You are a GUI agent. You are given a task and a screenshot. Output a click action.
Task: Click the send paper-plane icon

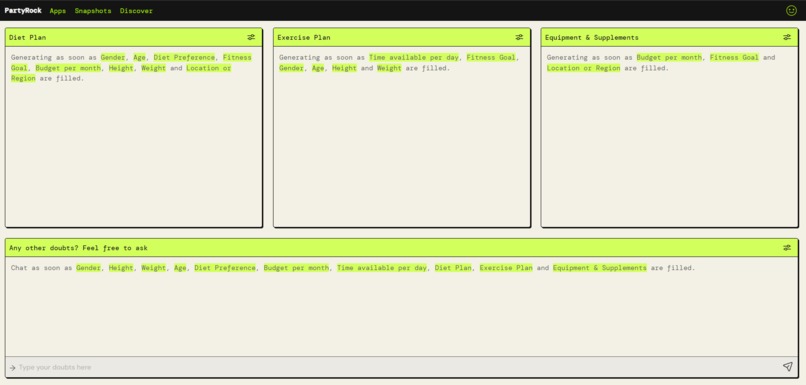tap(787, 366)
